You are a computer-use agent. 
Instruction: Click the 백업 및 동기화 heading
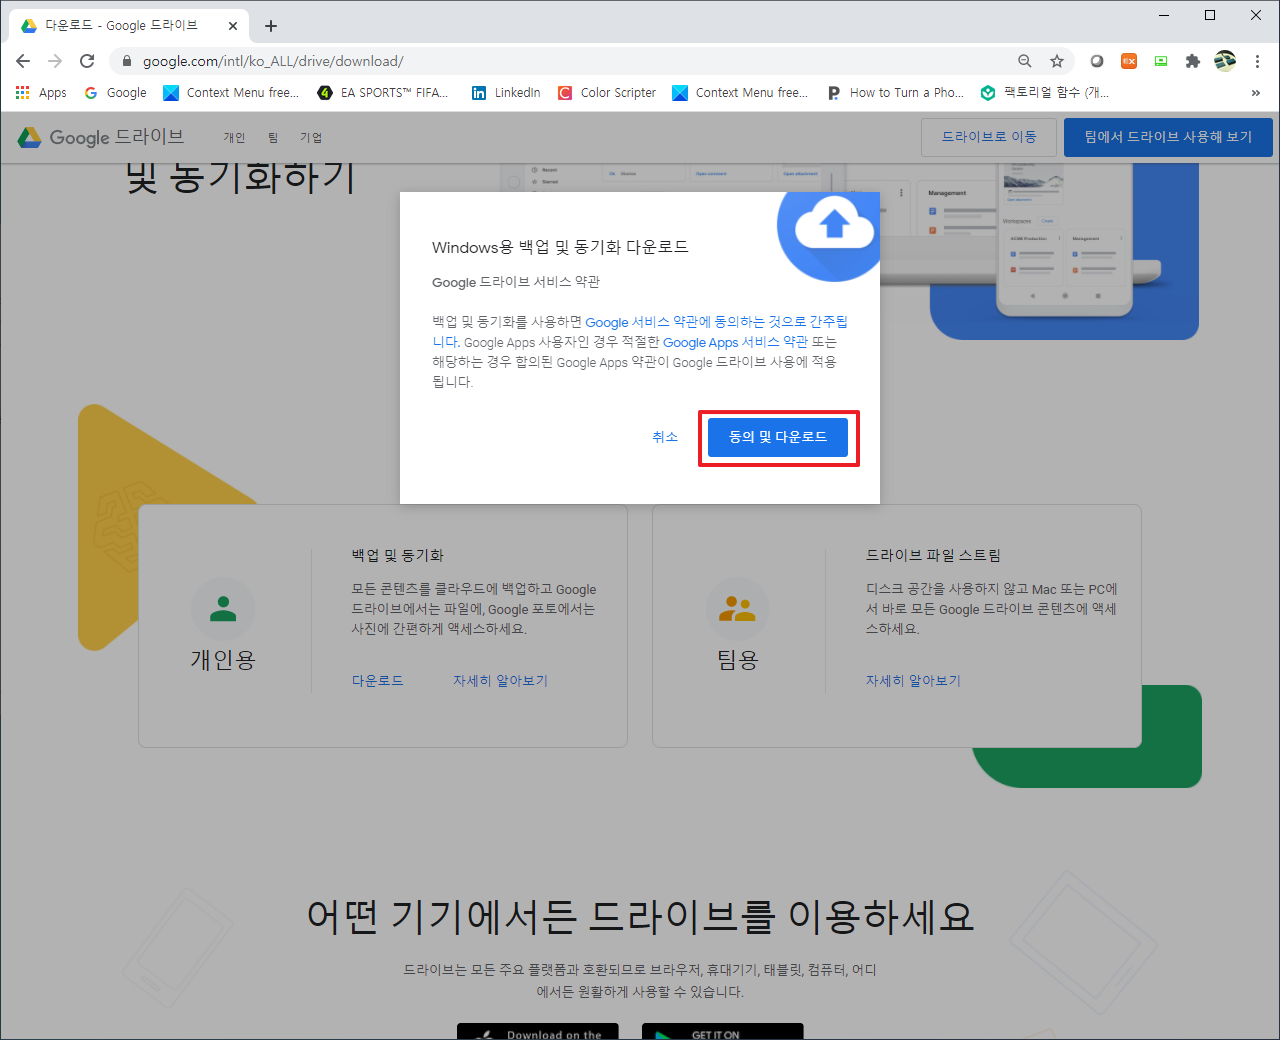pyautogui.click(x=397, y=555)
